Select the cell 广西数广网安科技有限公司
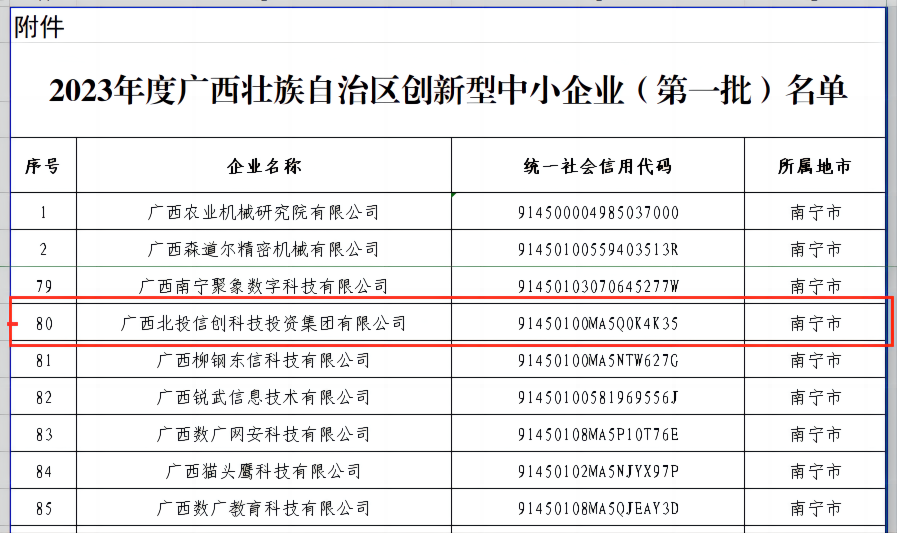The height and width of the screenshot is (533, 897). pos(264,434)
